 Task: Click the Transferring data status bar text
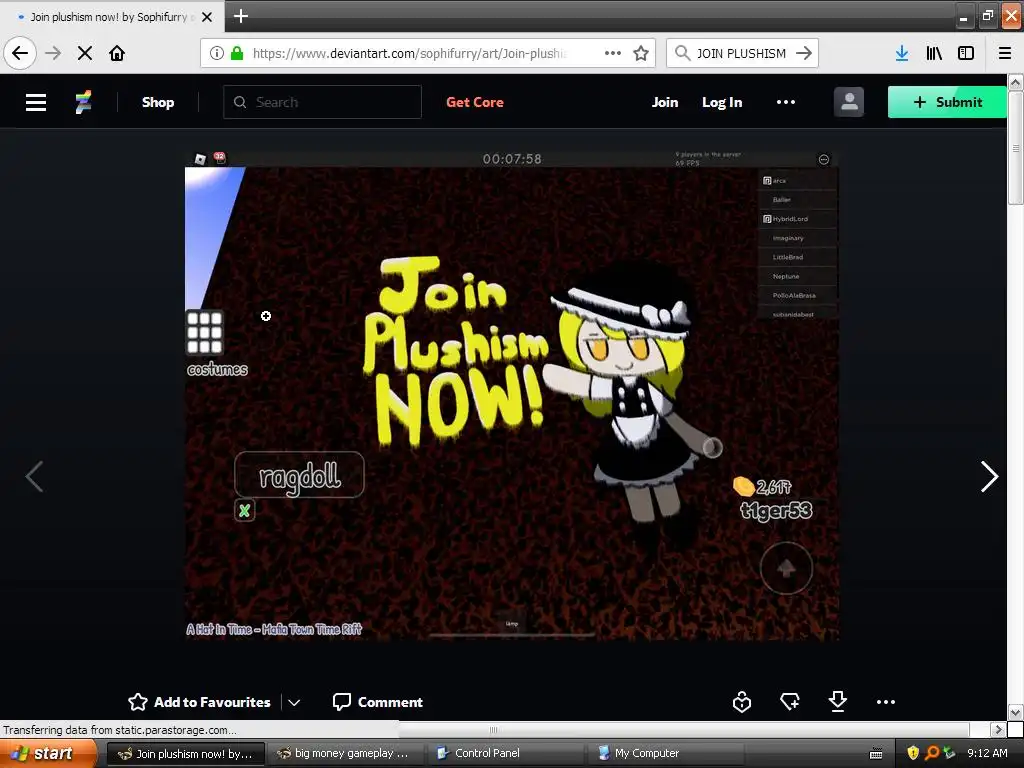coord(120,729)
